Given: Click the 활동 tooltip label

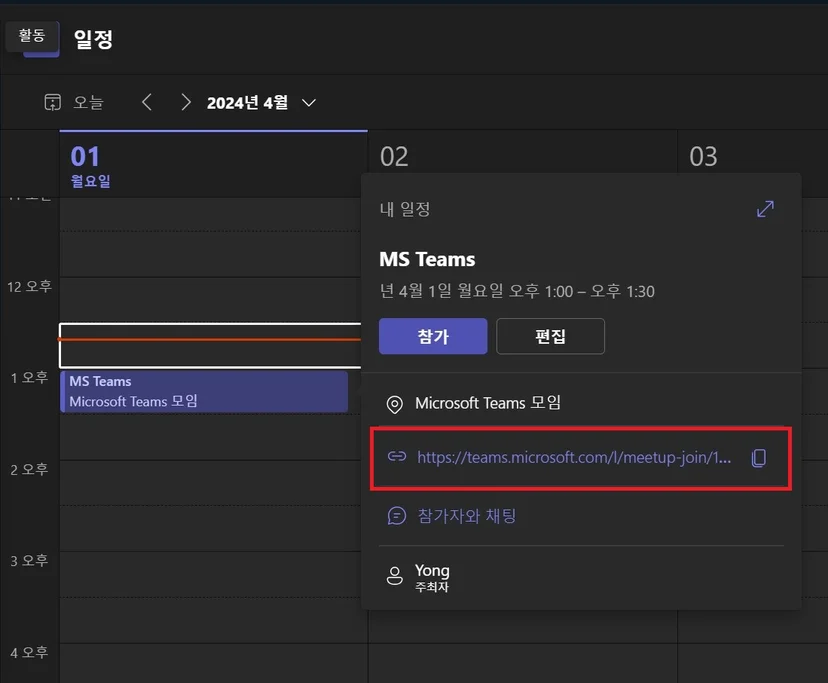Looking at the screenshot, I should point(32,35).
